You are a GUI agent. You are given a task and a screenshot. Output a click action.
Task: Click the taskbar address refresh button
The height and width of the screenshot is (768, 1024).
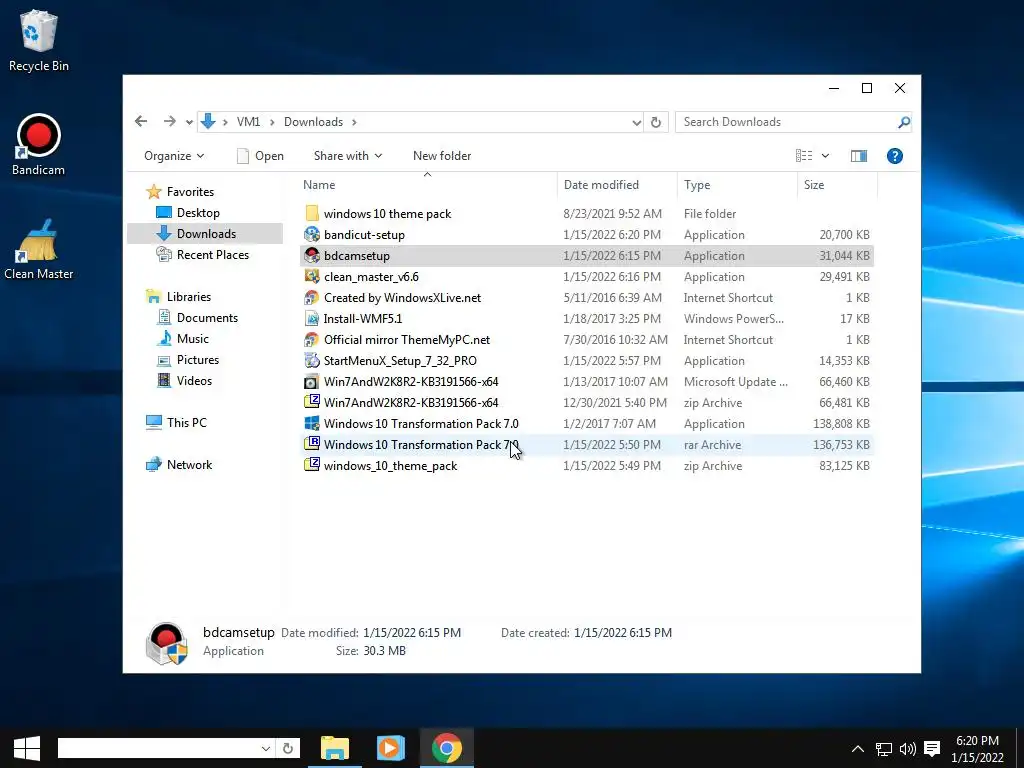point(288,748)
